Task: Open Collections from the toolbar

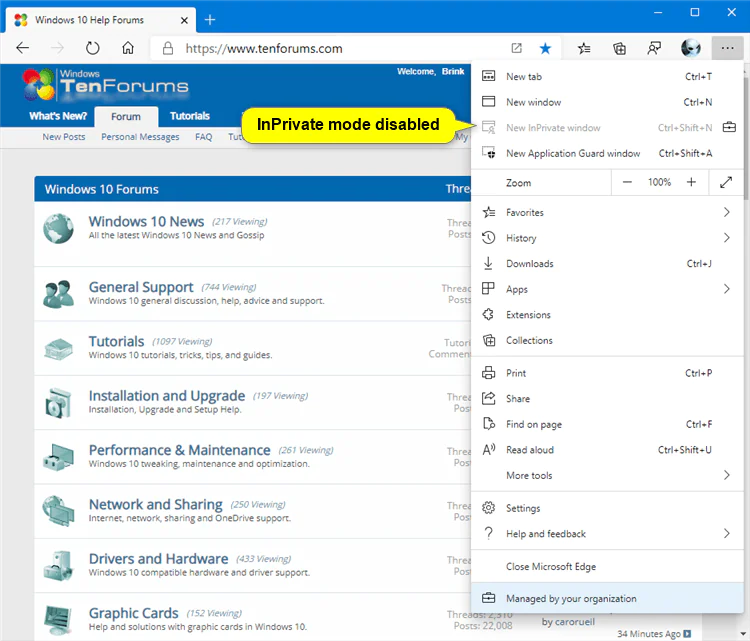Action: [619, 48]
